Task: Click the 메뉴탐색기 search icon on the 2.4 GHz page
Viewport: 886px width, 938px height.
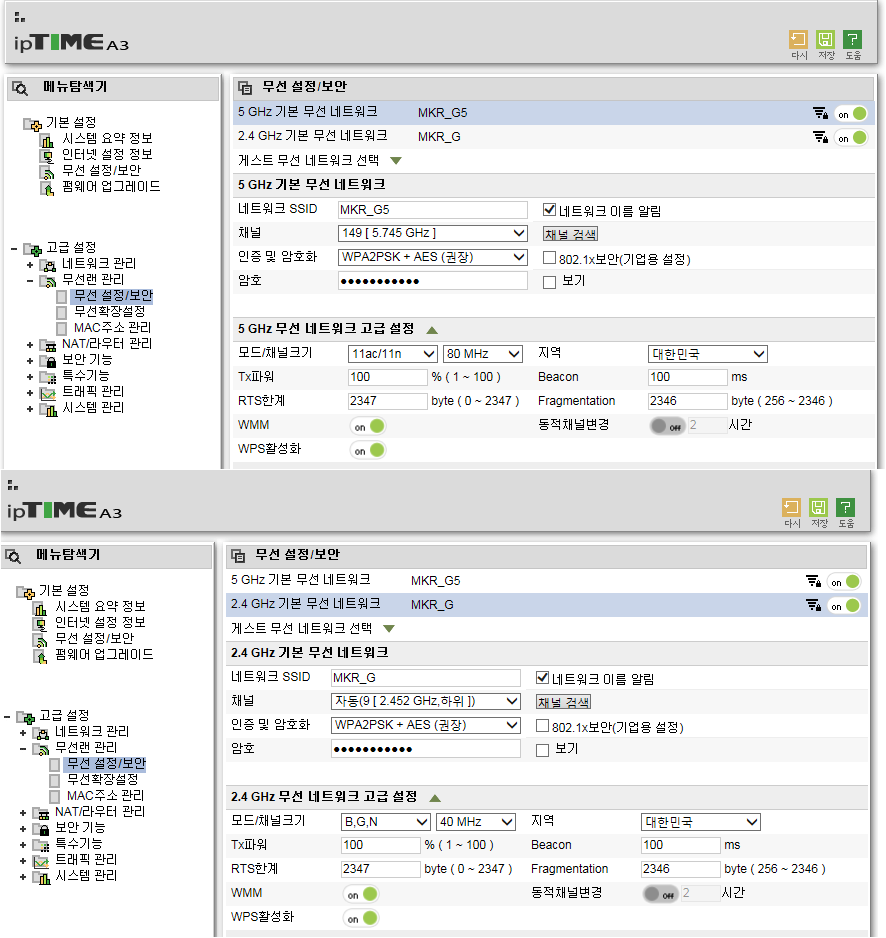Action: (x=13, y=556)
